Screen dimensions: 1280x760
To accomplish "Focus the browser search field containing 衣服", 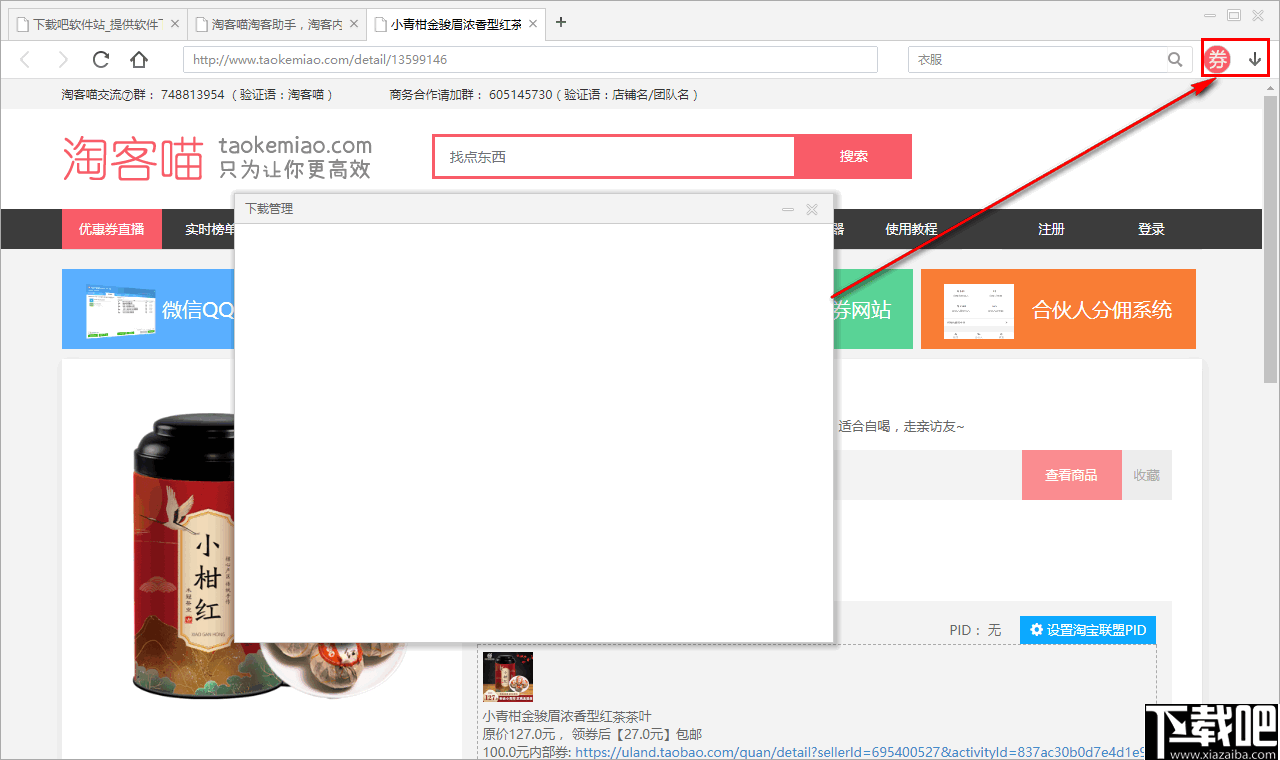I will pyautogui.click(x=1037, y=60).
